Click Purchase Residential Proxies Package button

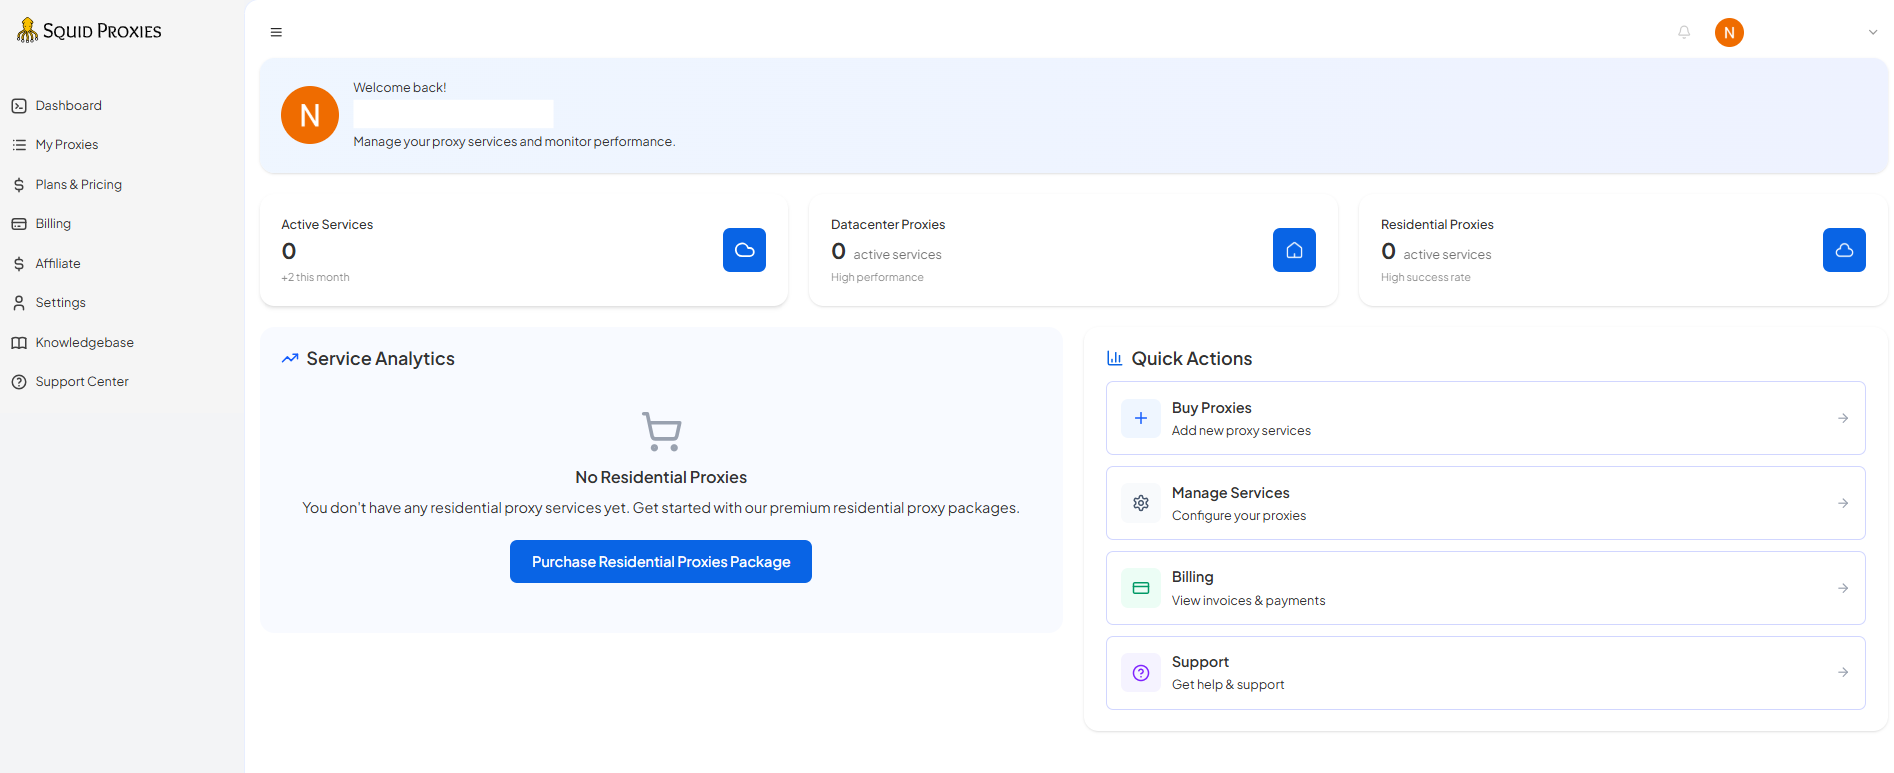pos(661,562)
